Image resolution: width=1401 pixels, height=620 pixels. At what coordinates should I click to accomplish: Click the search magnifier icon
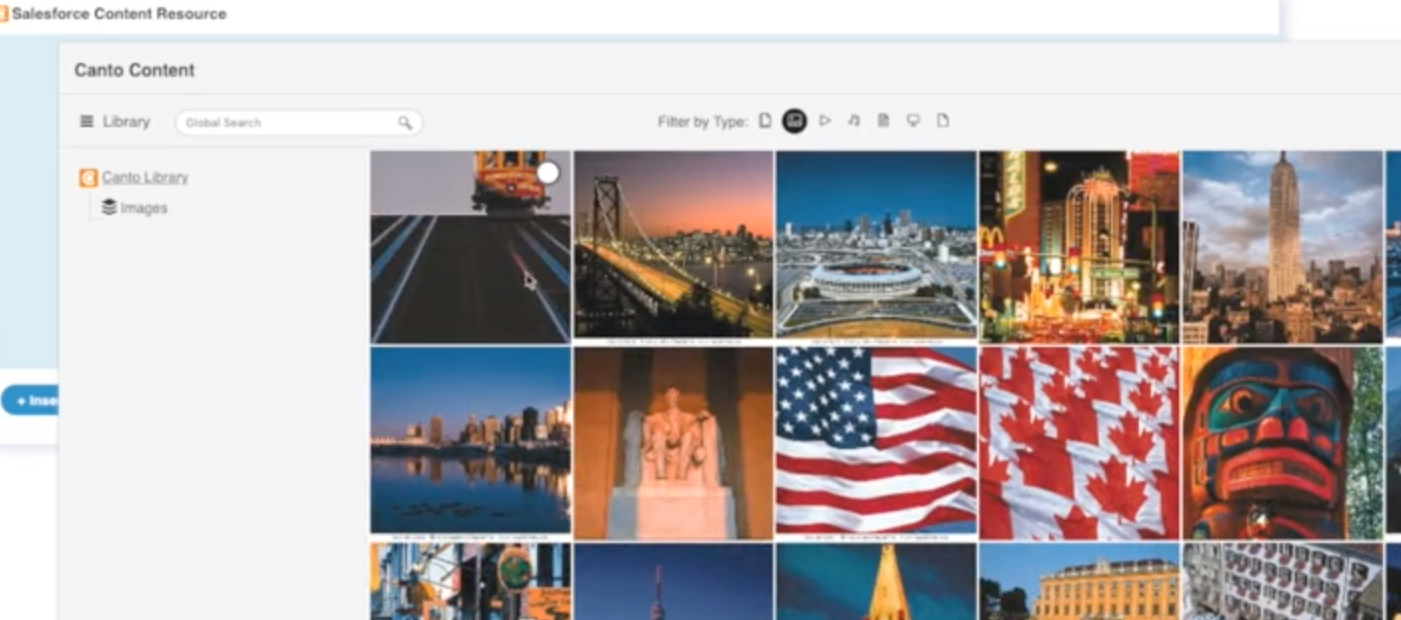(405, 123)
